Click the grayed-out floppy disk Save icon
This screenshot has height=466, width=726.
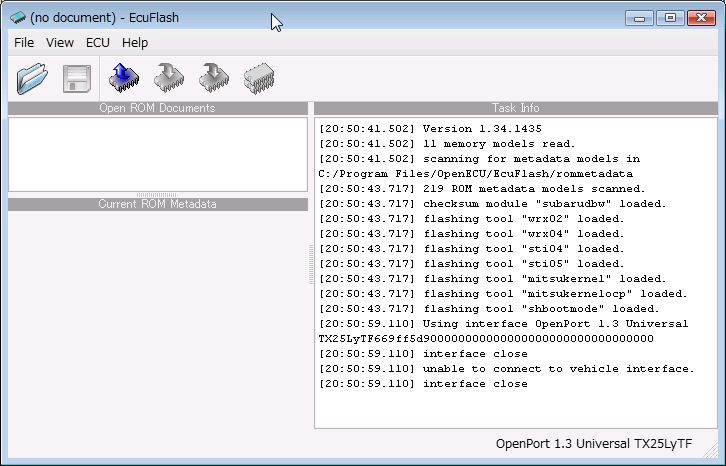(x=77, y=79)
